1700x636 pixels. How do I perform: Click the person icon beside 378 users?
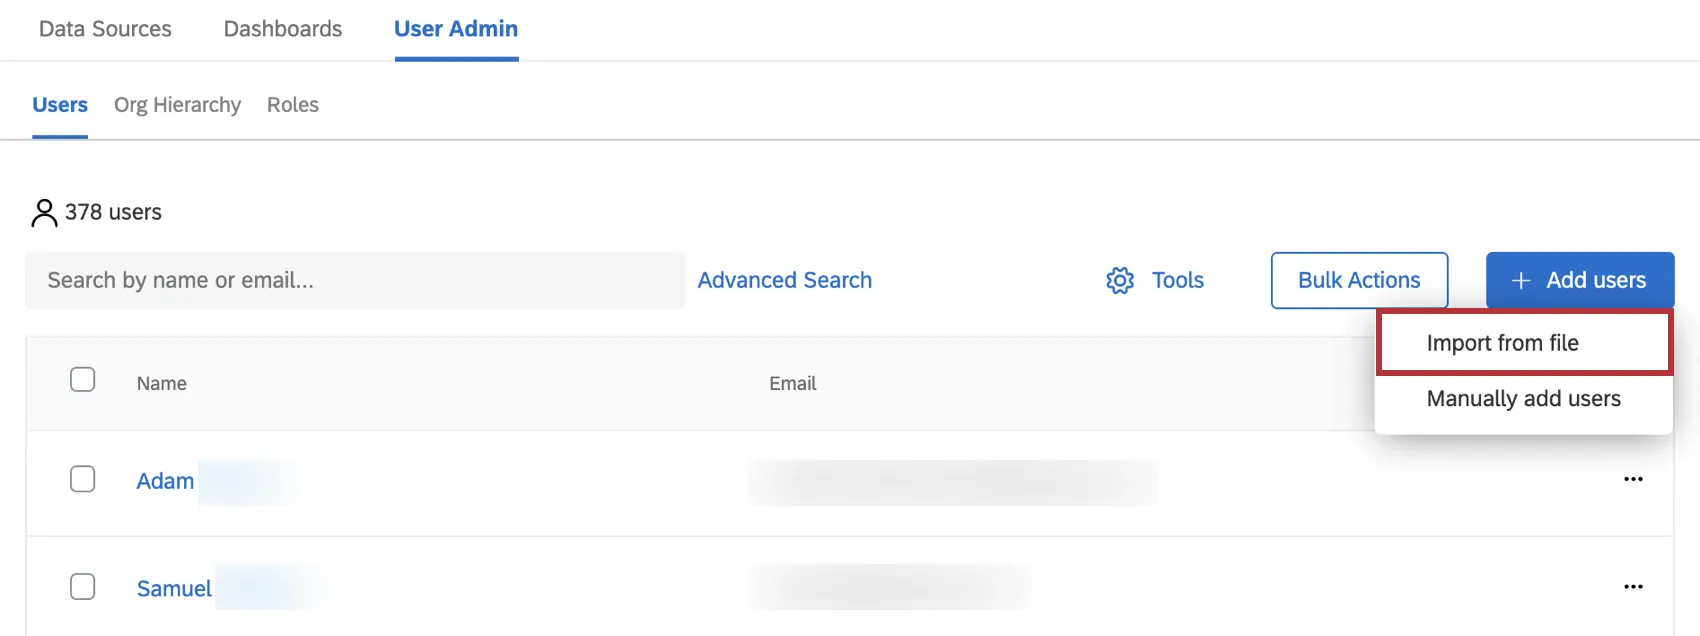click(44, 211)
